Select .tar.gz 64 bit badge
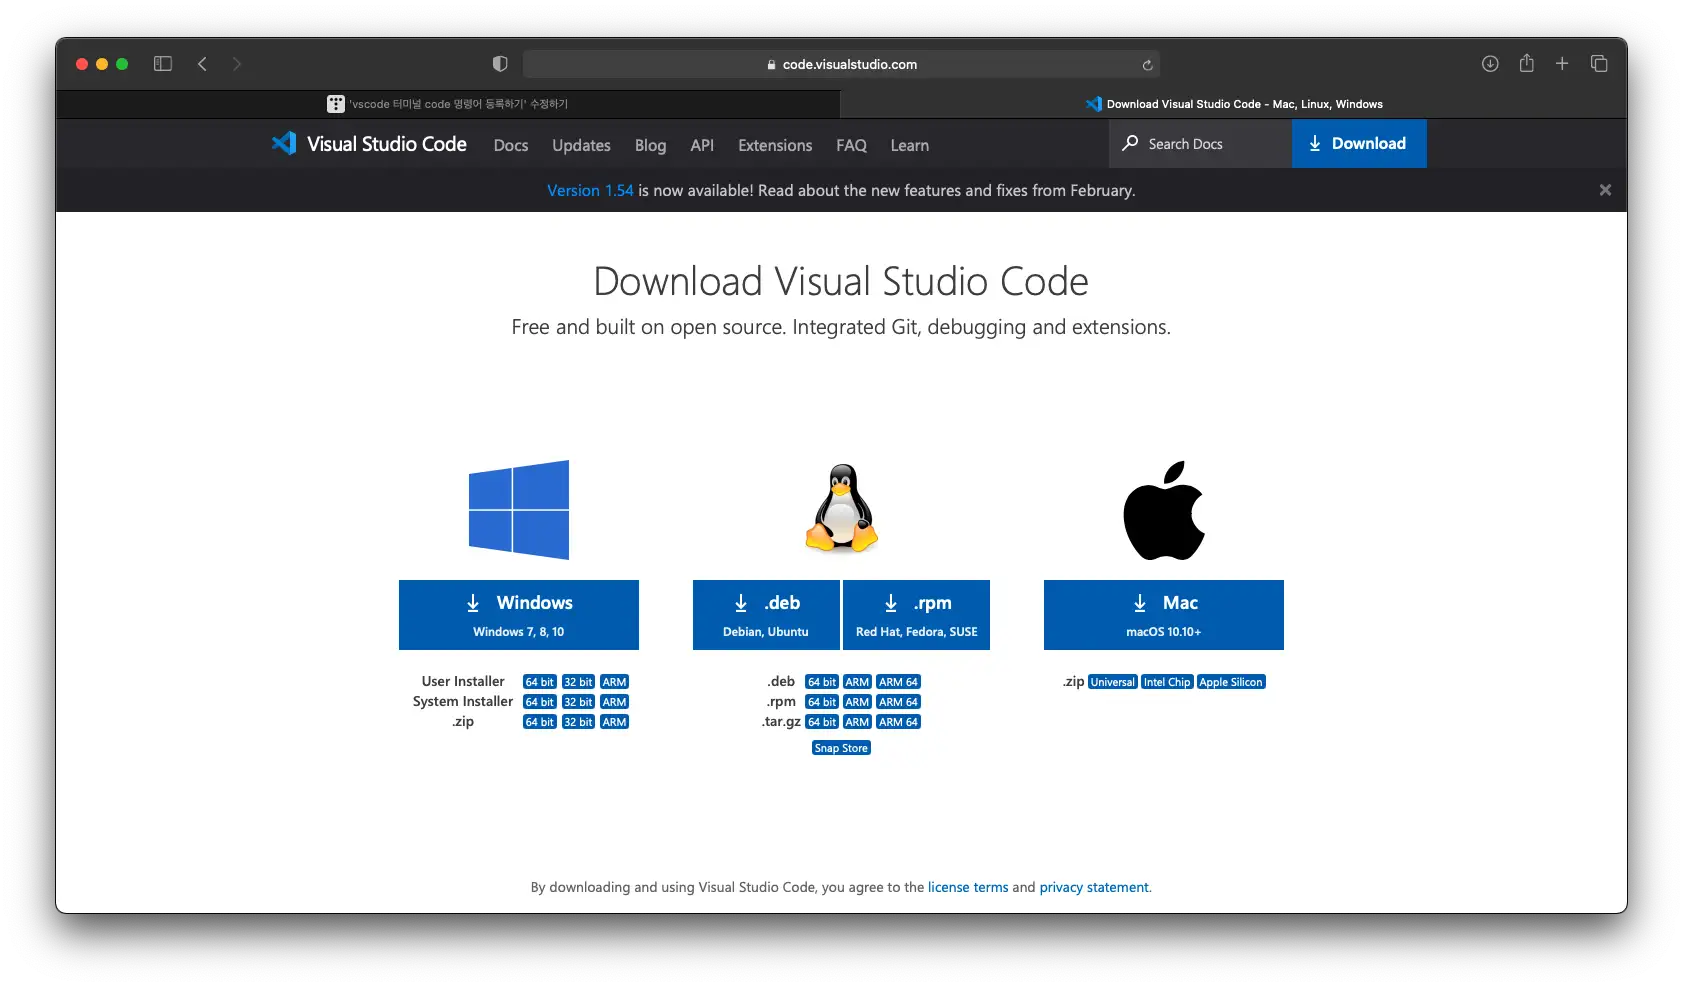The height and width of the screenshot is (987, 1683). (x=822, y=722)
